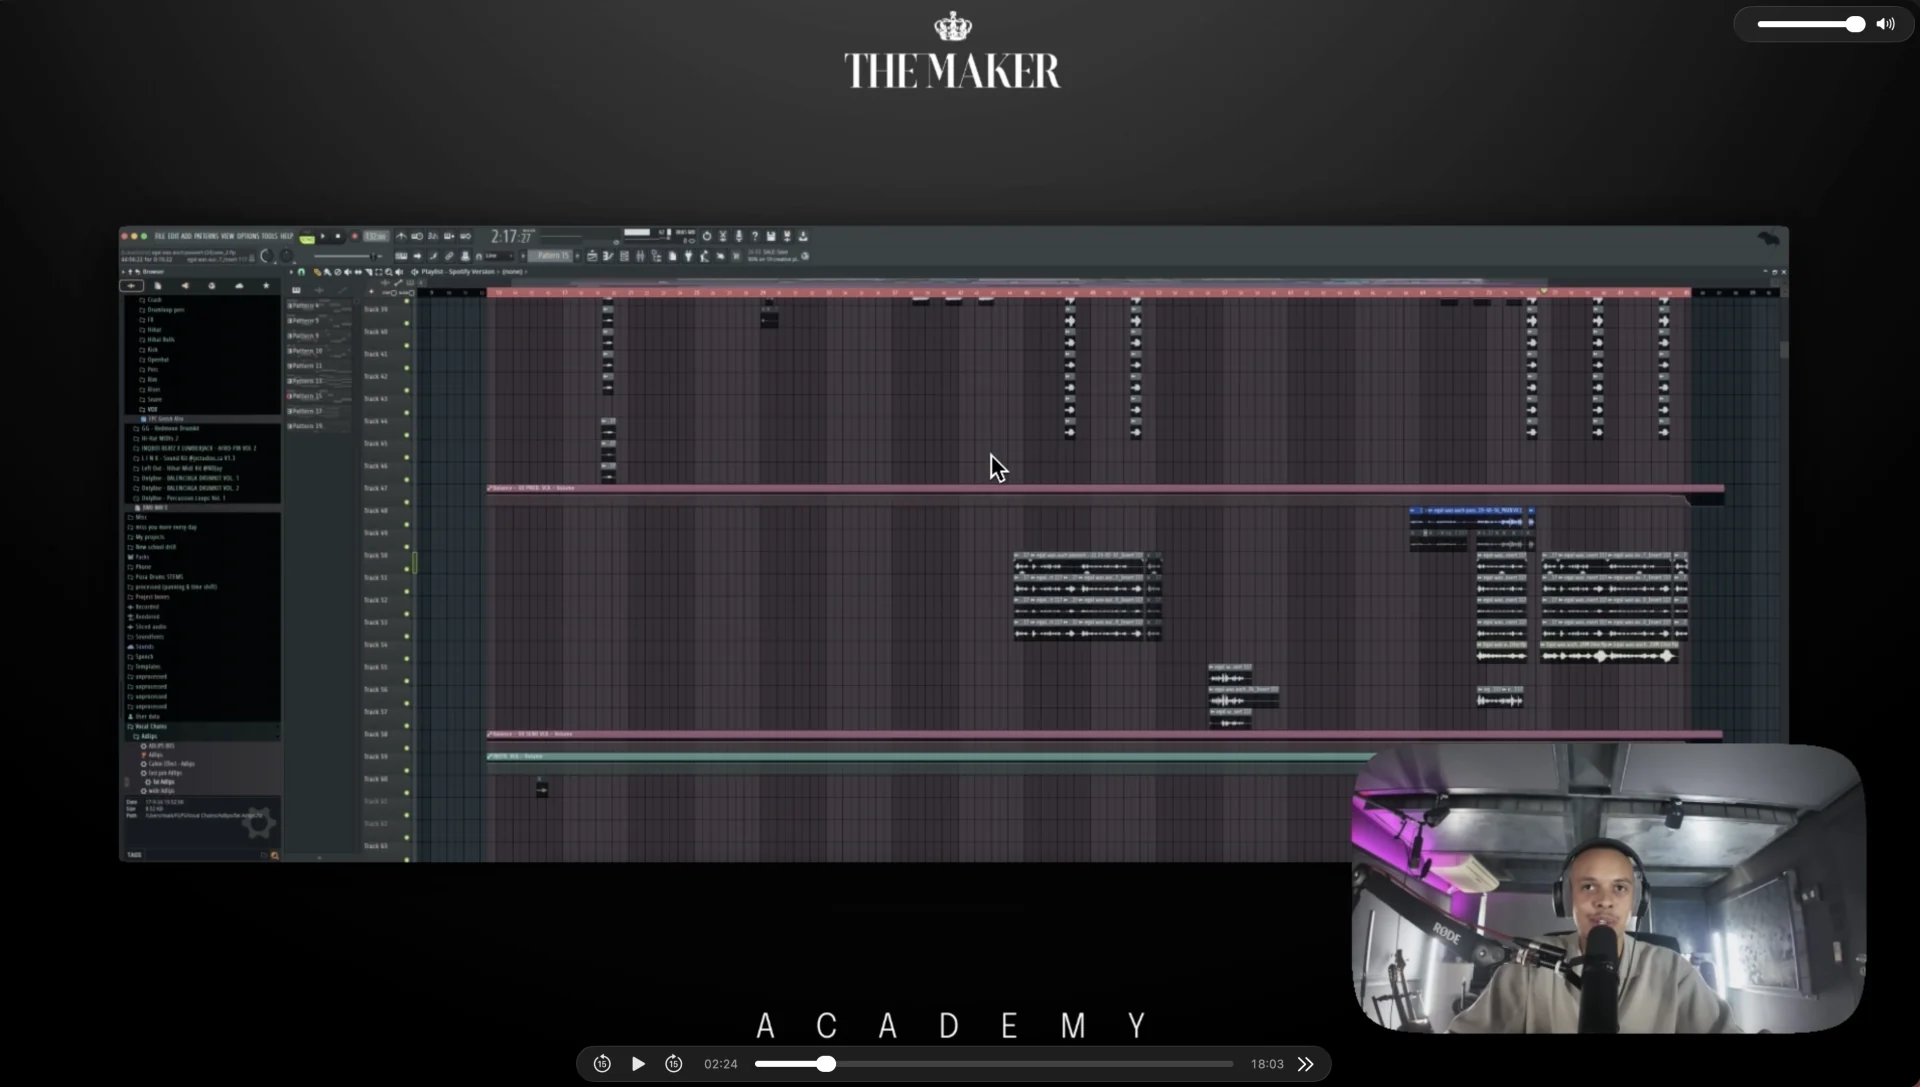Adjust the video player volume slider

pyautogui.click(x=1810, y=24)
